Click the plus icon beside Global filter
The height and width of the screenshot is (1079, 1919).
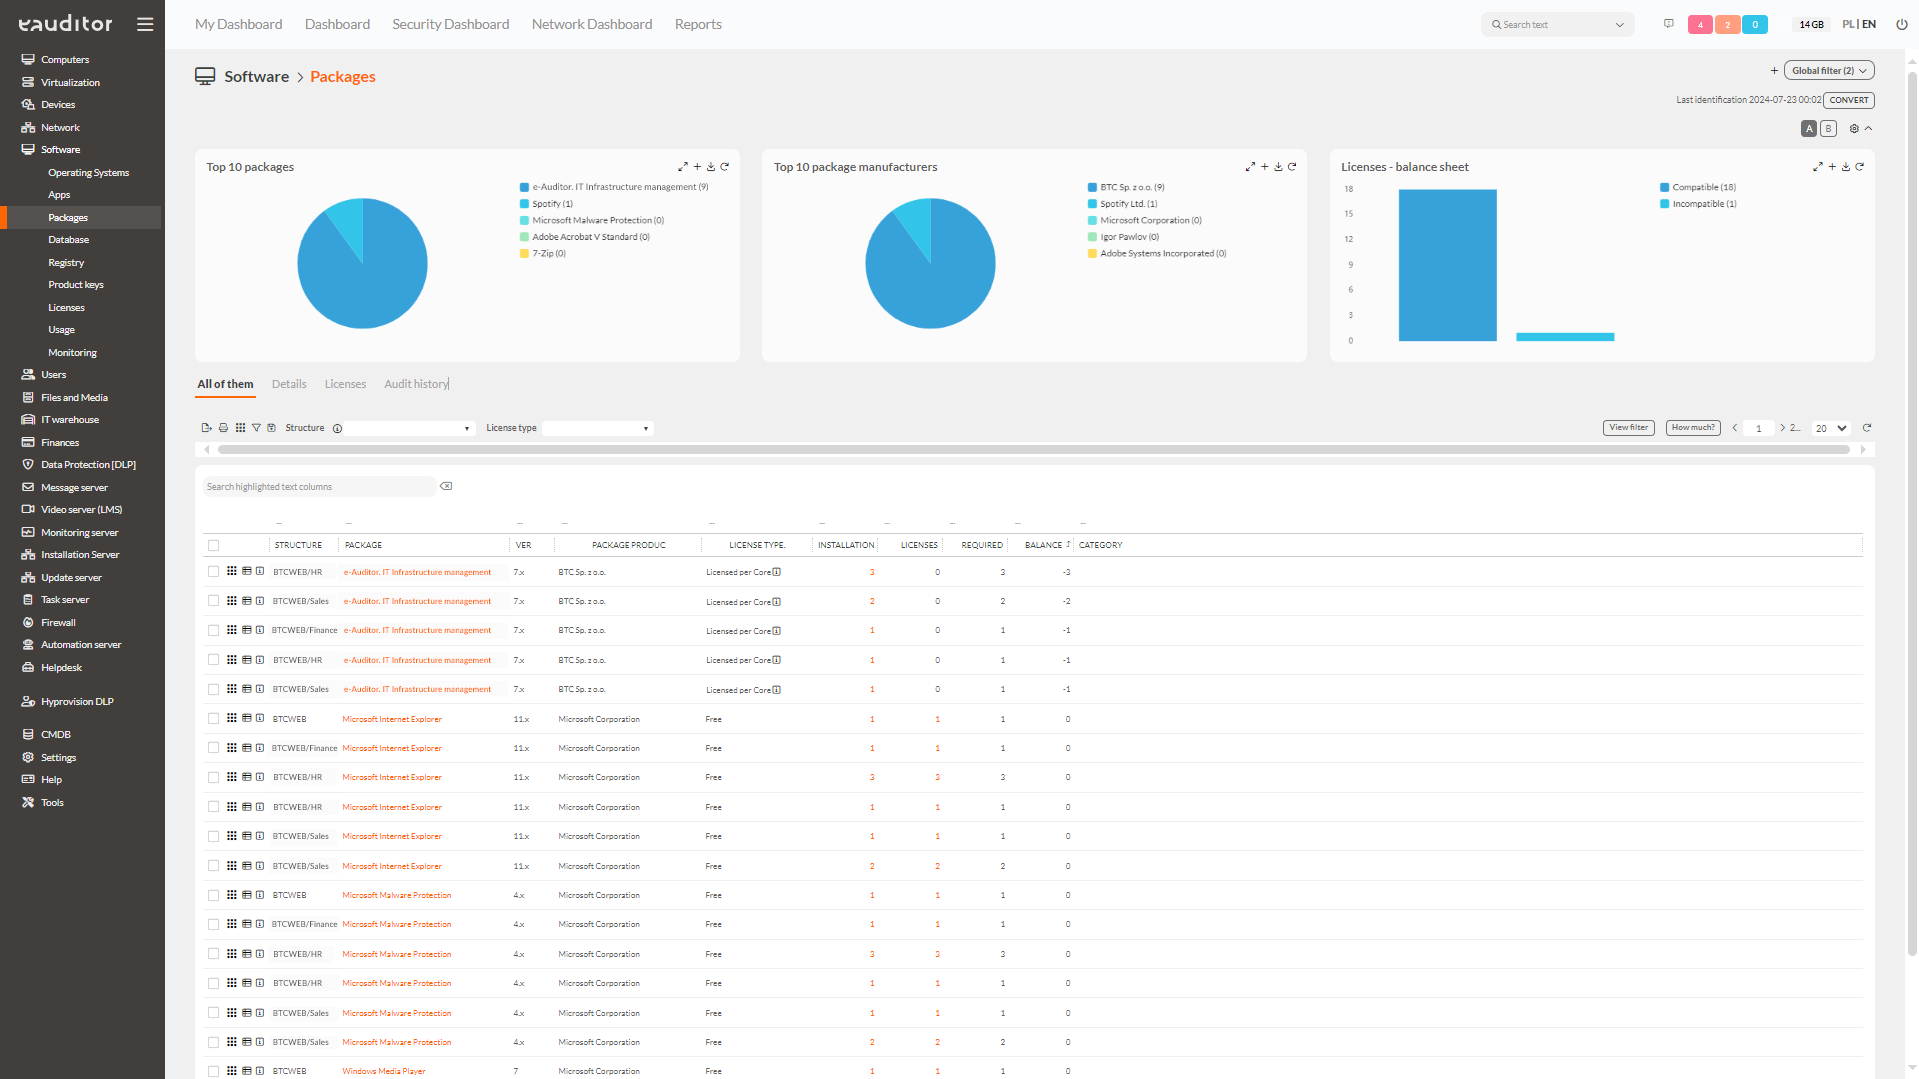point(1774,71)
